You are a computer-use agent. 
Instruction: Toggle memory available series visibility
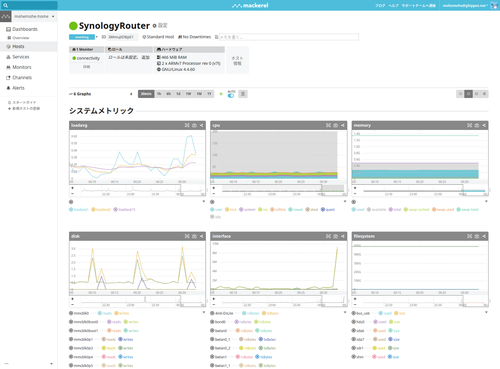pos(376,210)
